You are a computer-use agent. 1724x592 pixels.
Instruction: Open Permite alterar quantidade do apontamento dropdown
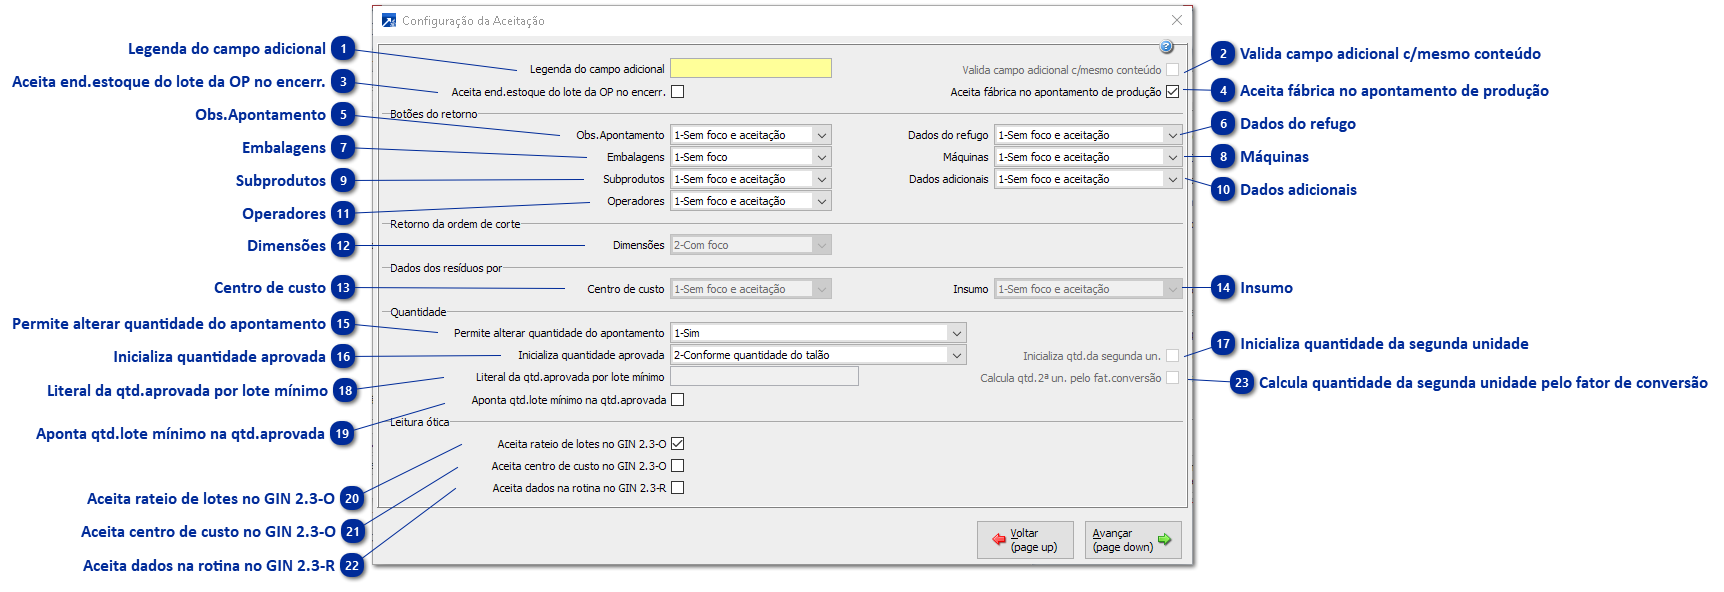pos(818,333)
